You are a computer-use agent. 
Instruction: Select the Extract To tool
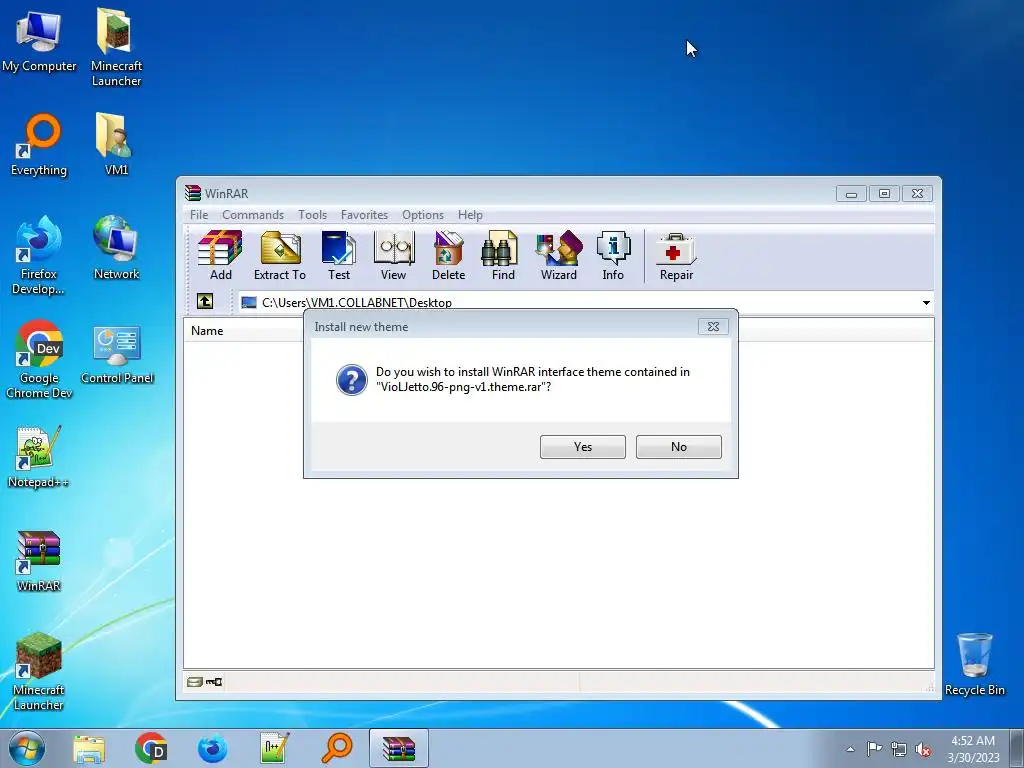[x=280, y=255]
